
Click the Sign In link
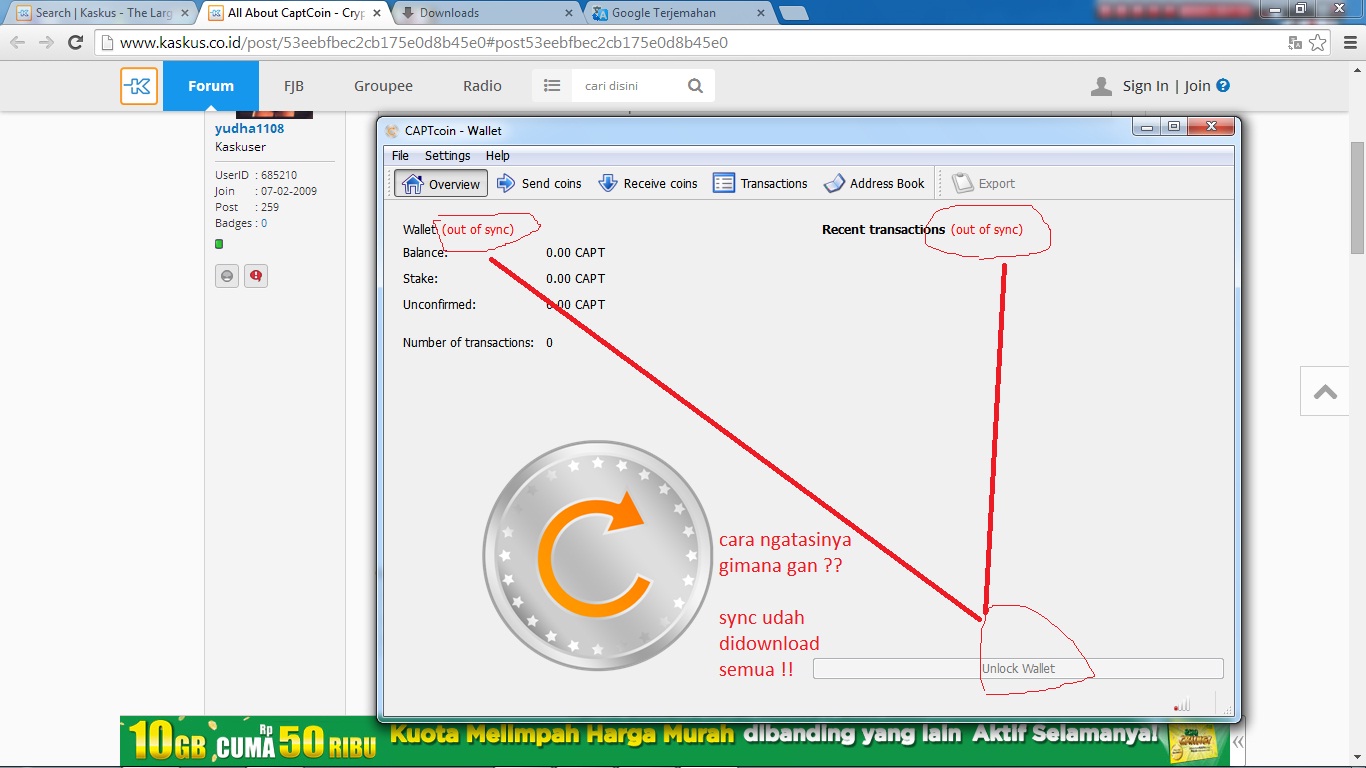(1145, 86)
